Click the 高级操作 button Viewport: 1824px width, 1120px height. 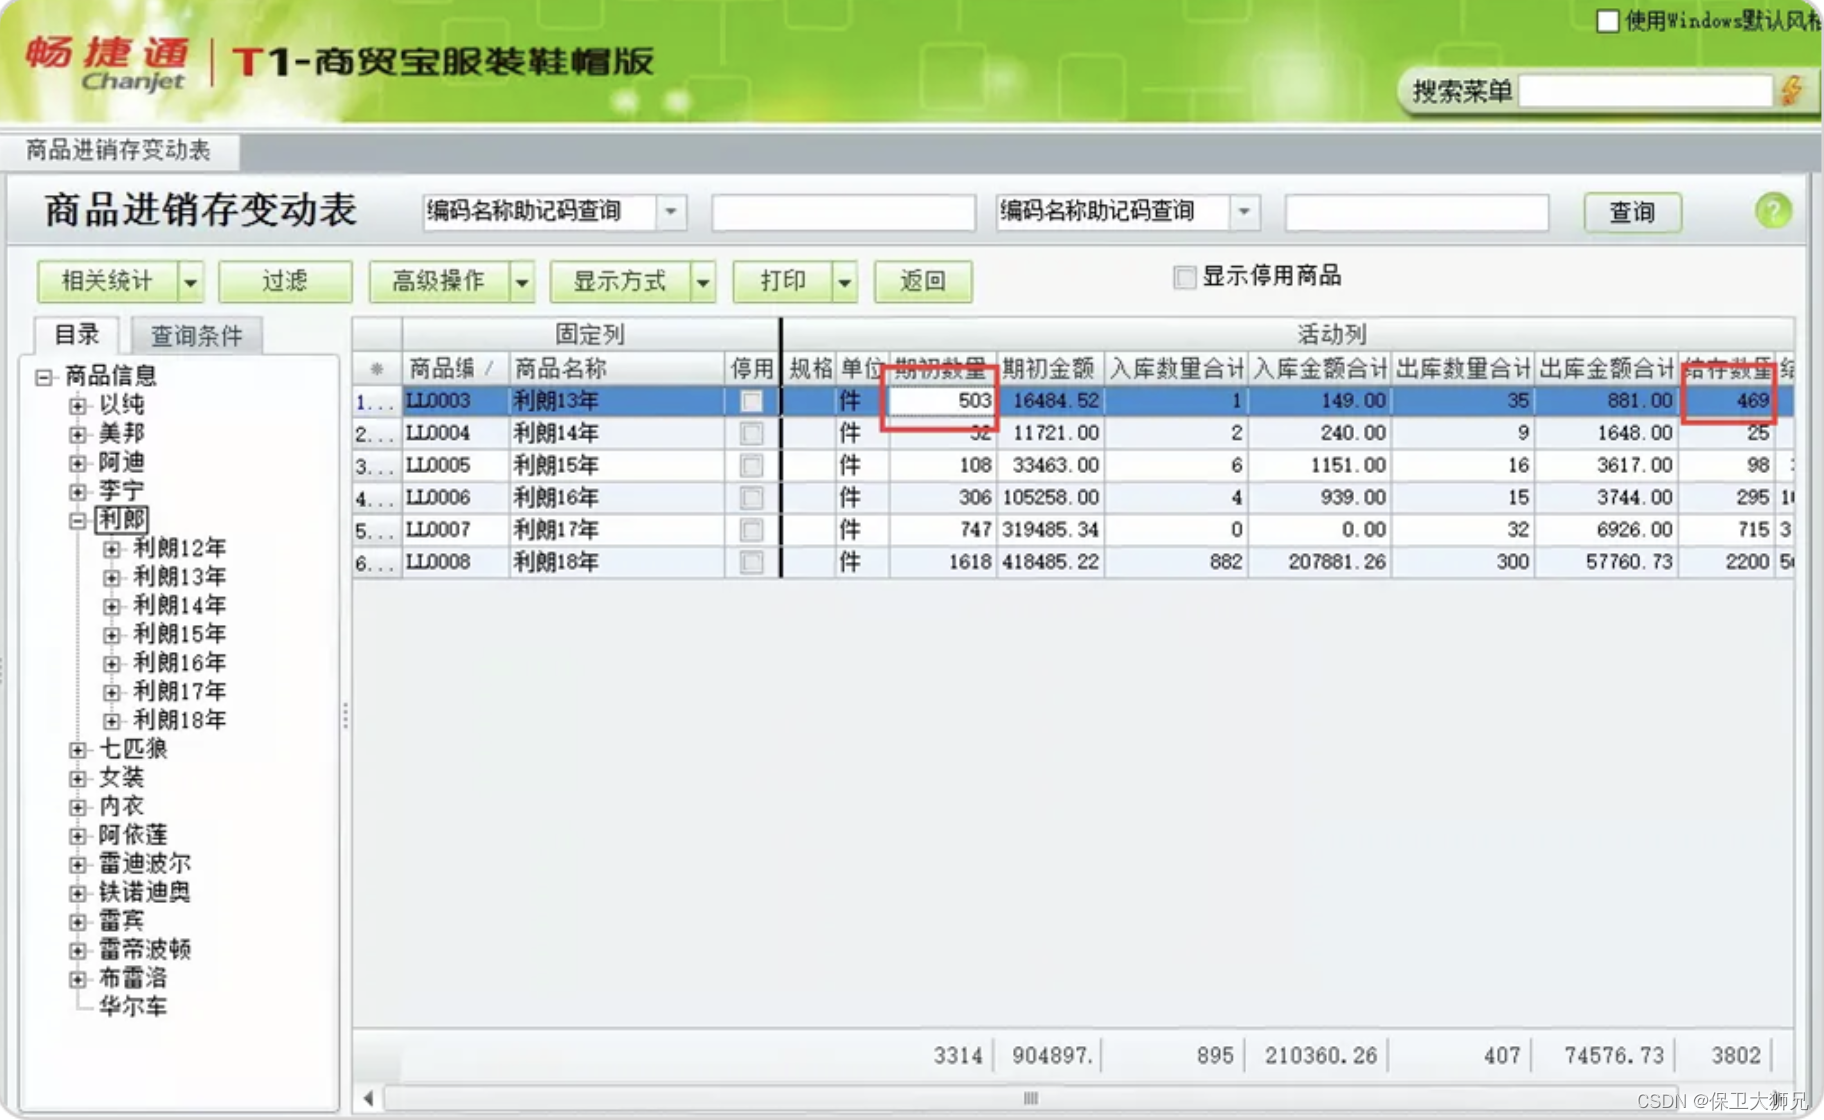tap(439, 282)
